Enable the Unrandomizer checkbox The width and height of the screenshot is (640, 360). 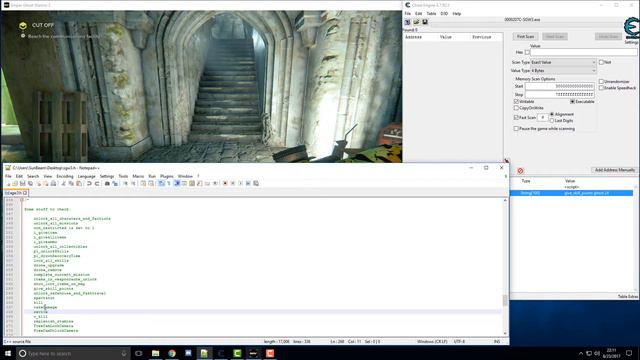tap(601, 82)
